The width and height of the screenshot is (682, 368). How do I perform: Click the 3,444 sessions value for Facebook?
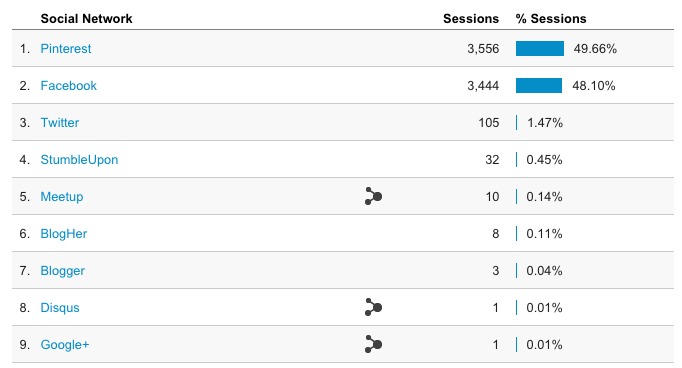(x=483, y=86)
